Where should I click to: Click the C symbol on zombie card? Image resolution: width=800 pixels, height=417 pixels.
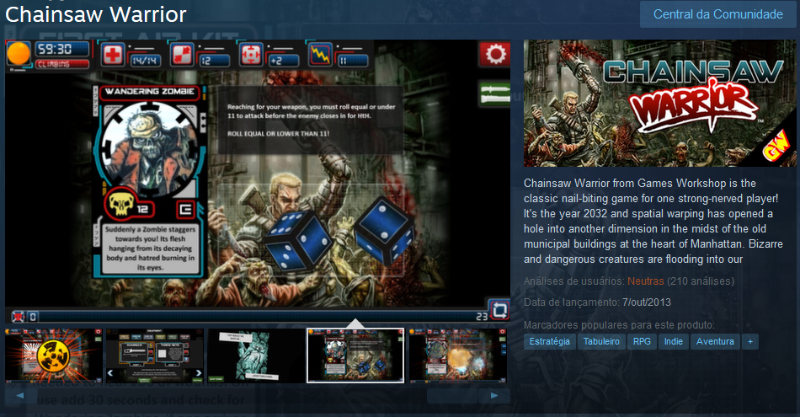pos(185,209)
